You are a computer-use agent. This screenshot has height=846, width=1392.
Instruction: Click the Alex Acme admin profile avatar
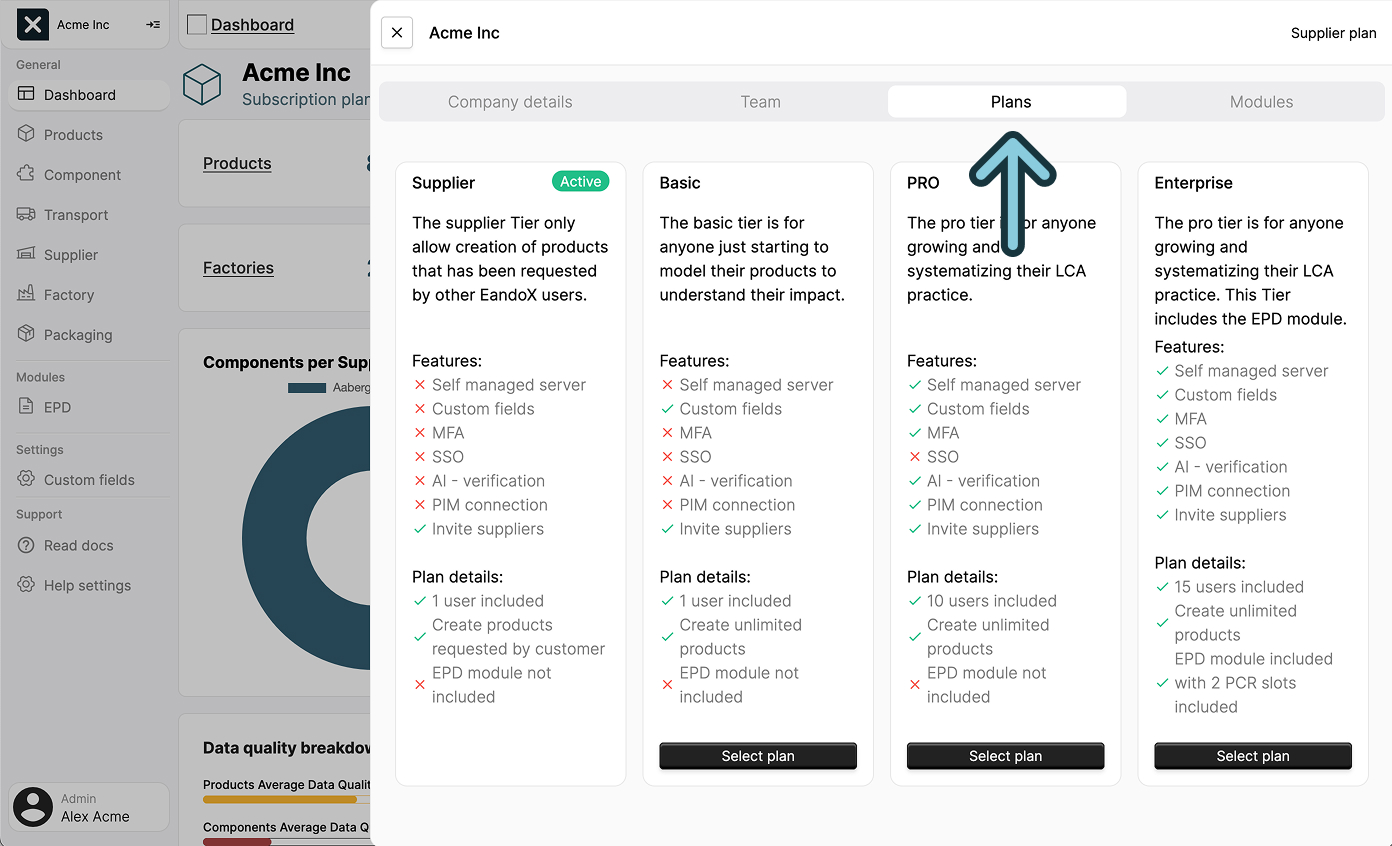(33, 807)
